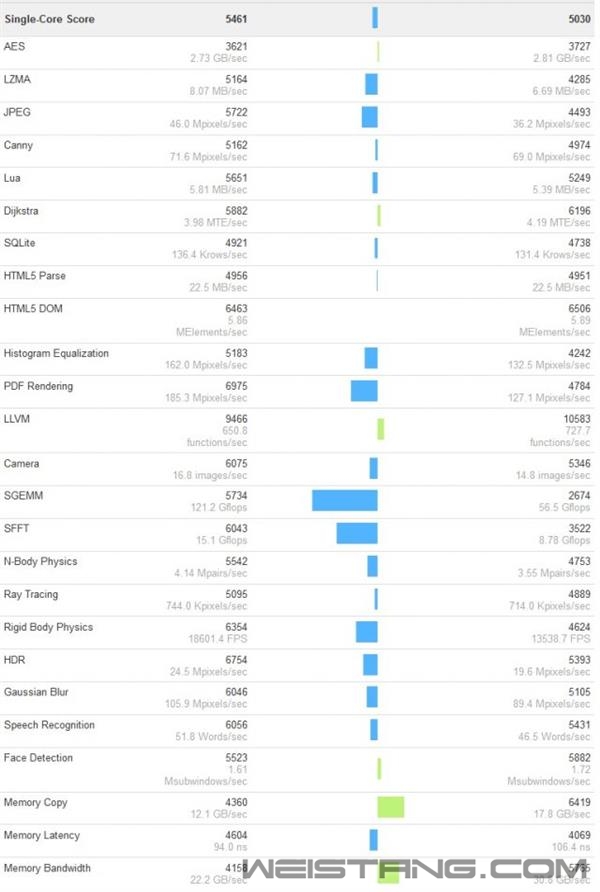Click the SGEMM blue comparison bar
The image size is (600, 892).
(344, 500)
